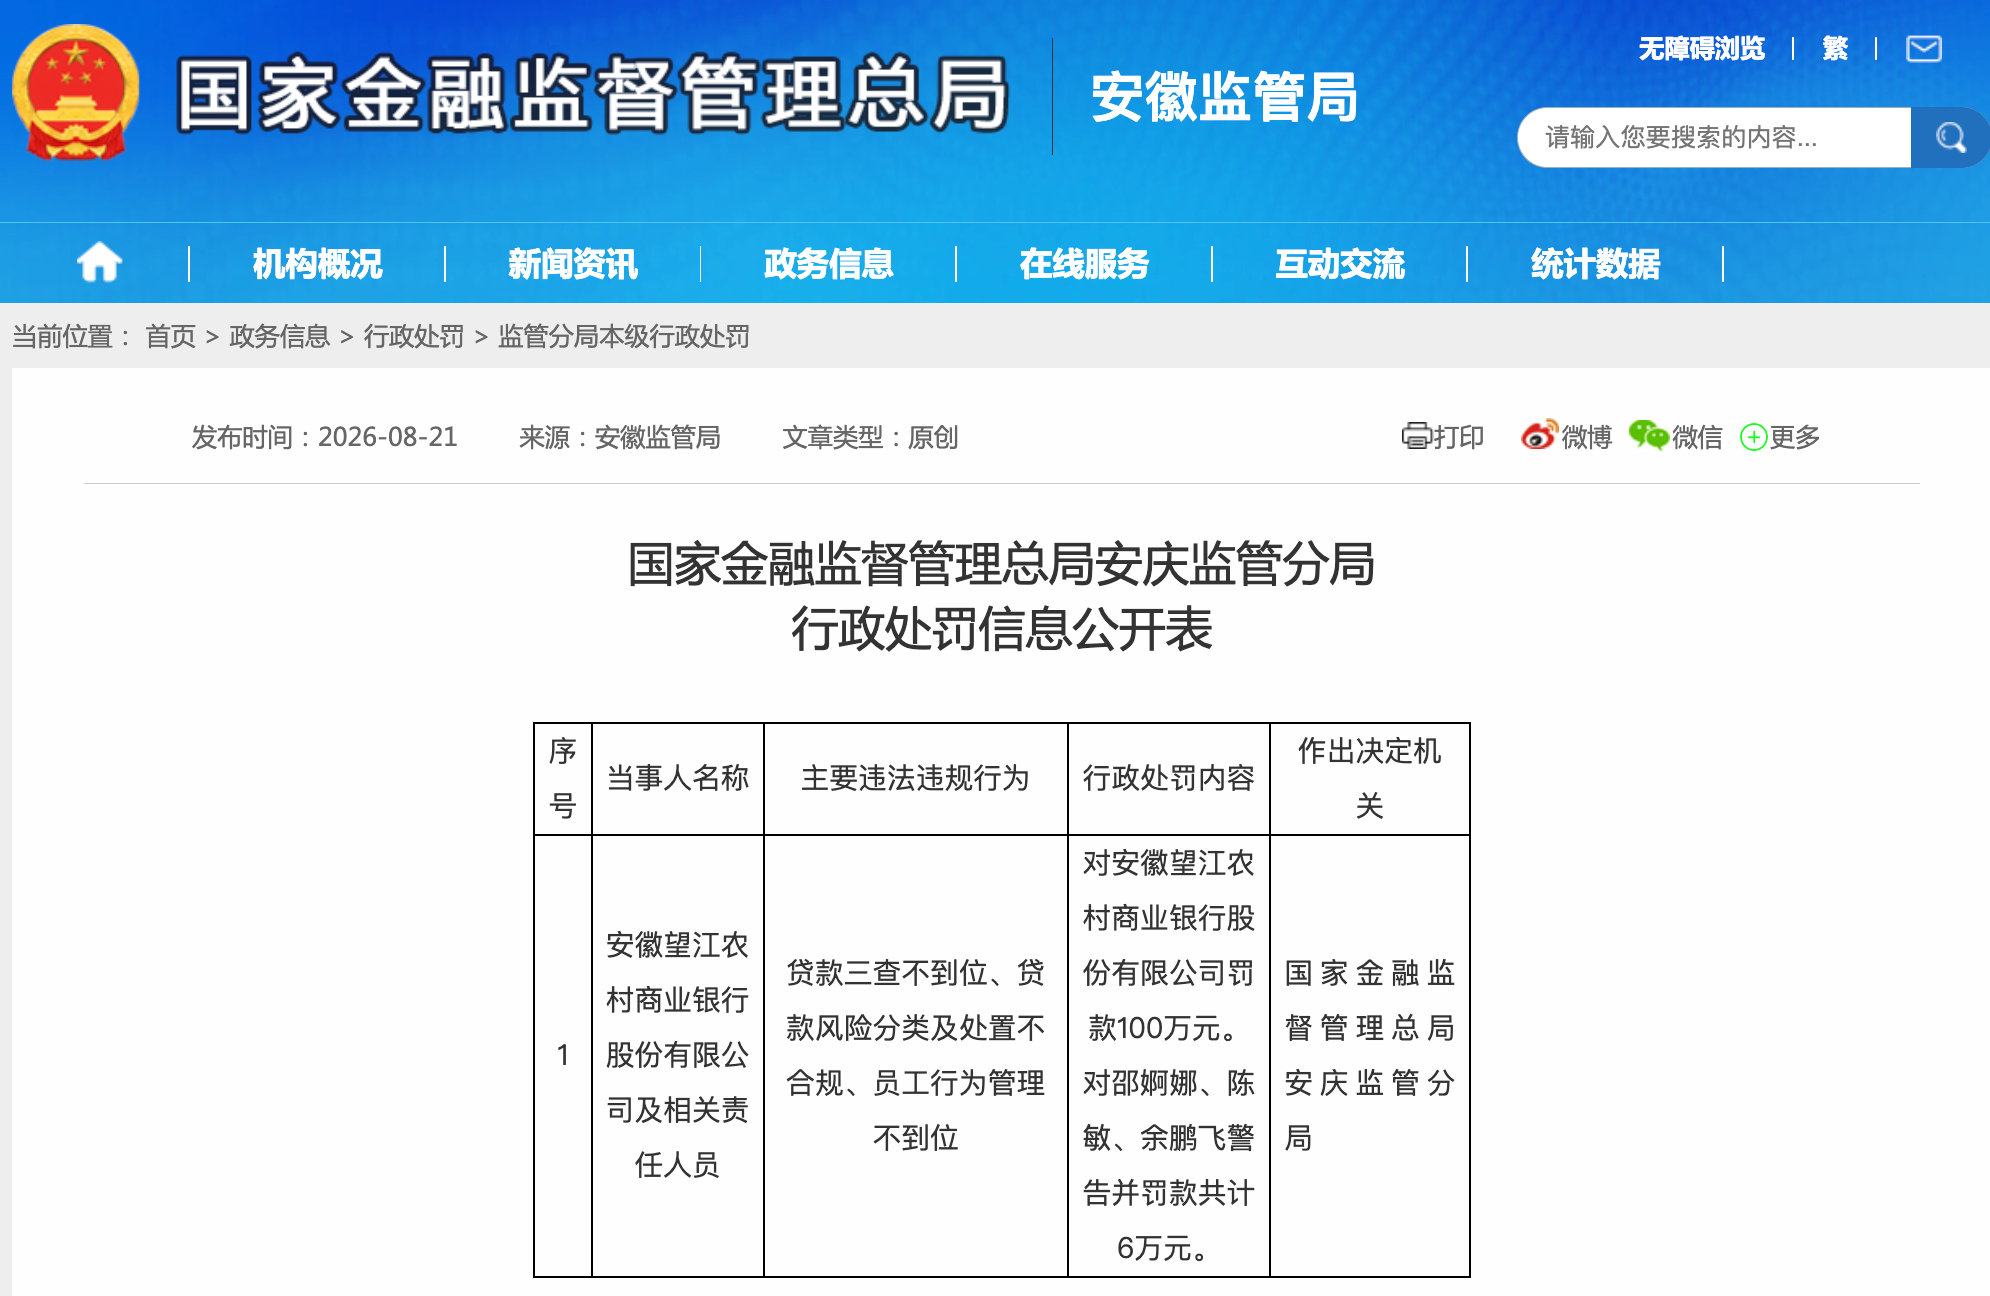1990x1296 pixels.
Task: Click the 安徽望江农村商业银行 party name cell
Action: point(678,1055)
